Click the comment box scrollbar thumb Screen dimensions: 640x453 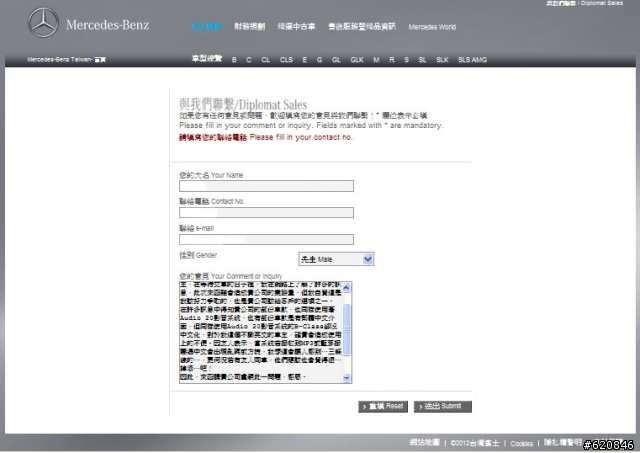[x=347, y=329]
